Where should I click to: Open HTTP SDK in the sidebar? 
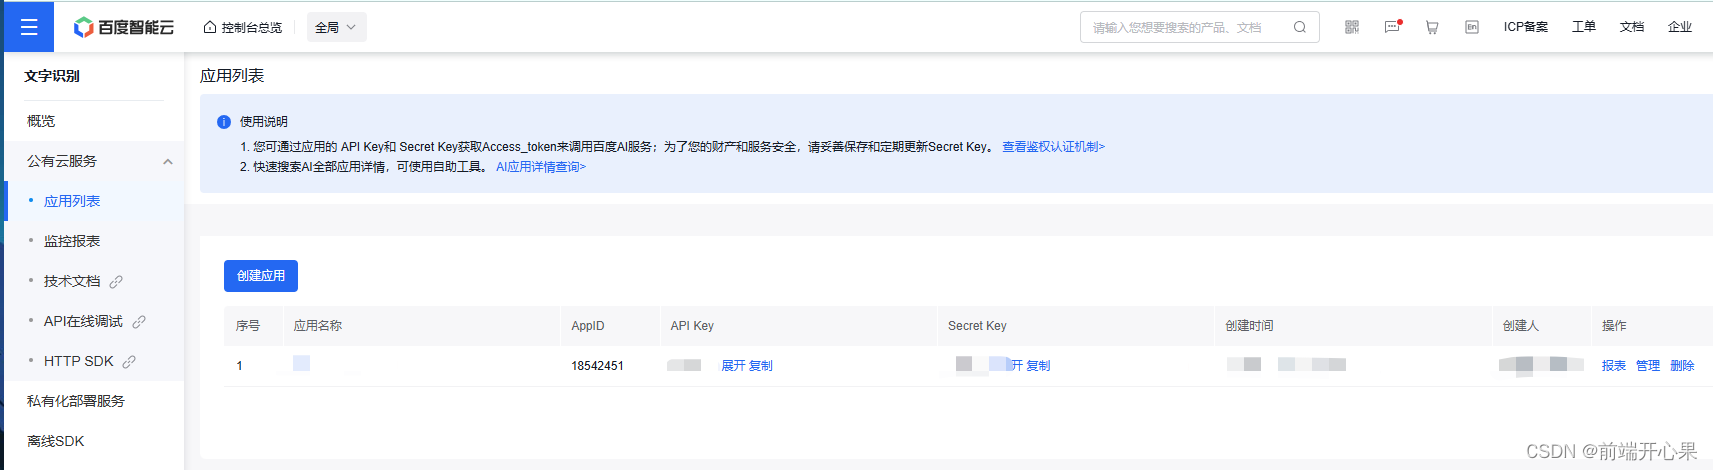point(79,361)
